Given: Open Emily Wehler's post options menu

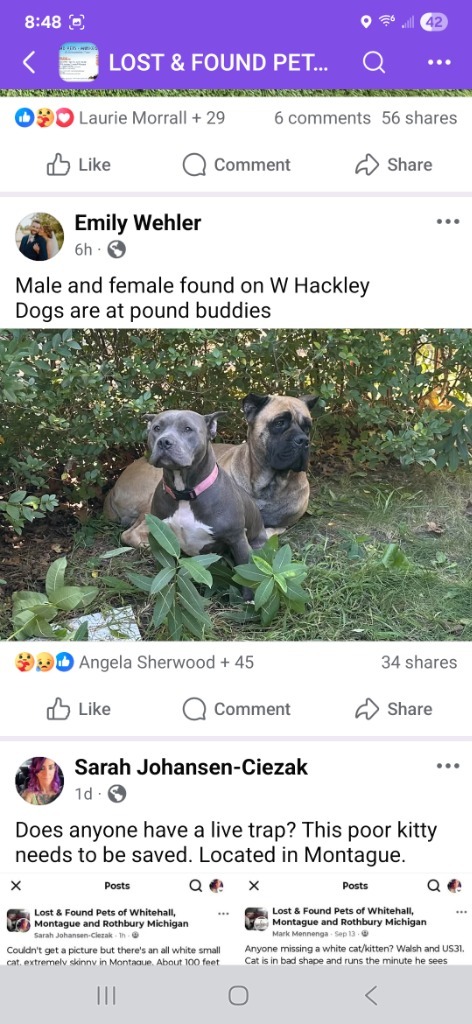Looking at the screenshot, I should pyautogui.click(x=448, y=222).
